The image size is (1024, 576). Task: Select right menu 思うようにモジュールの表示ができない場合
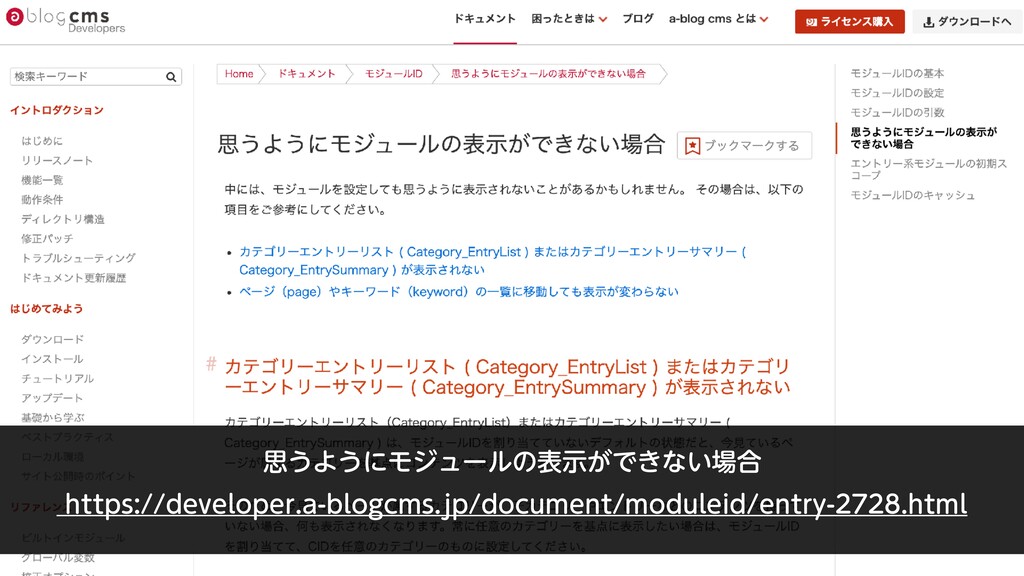[x=923, y=138]
